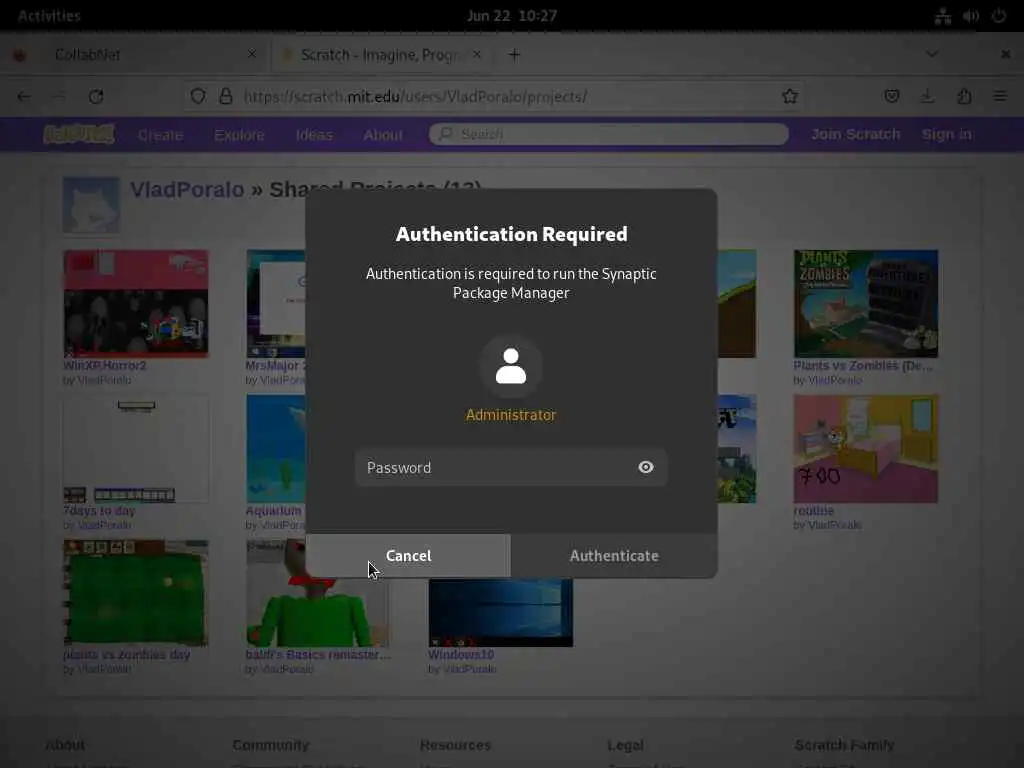The width and height of the screenshot is (1024, 768).
Task: Close the Firefox browser window
Action: (1006, 54)
